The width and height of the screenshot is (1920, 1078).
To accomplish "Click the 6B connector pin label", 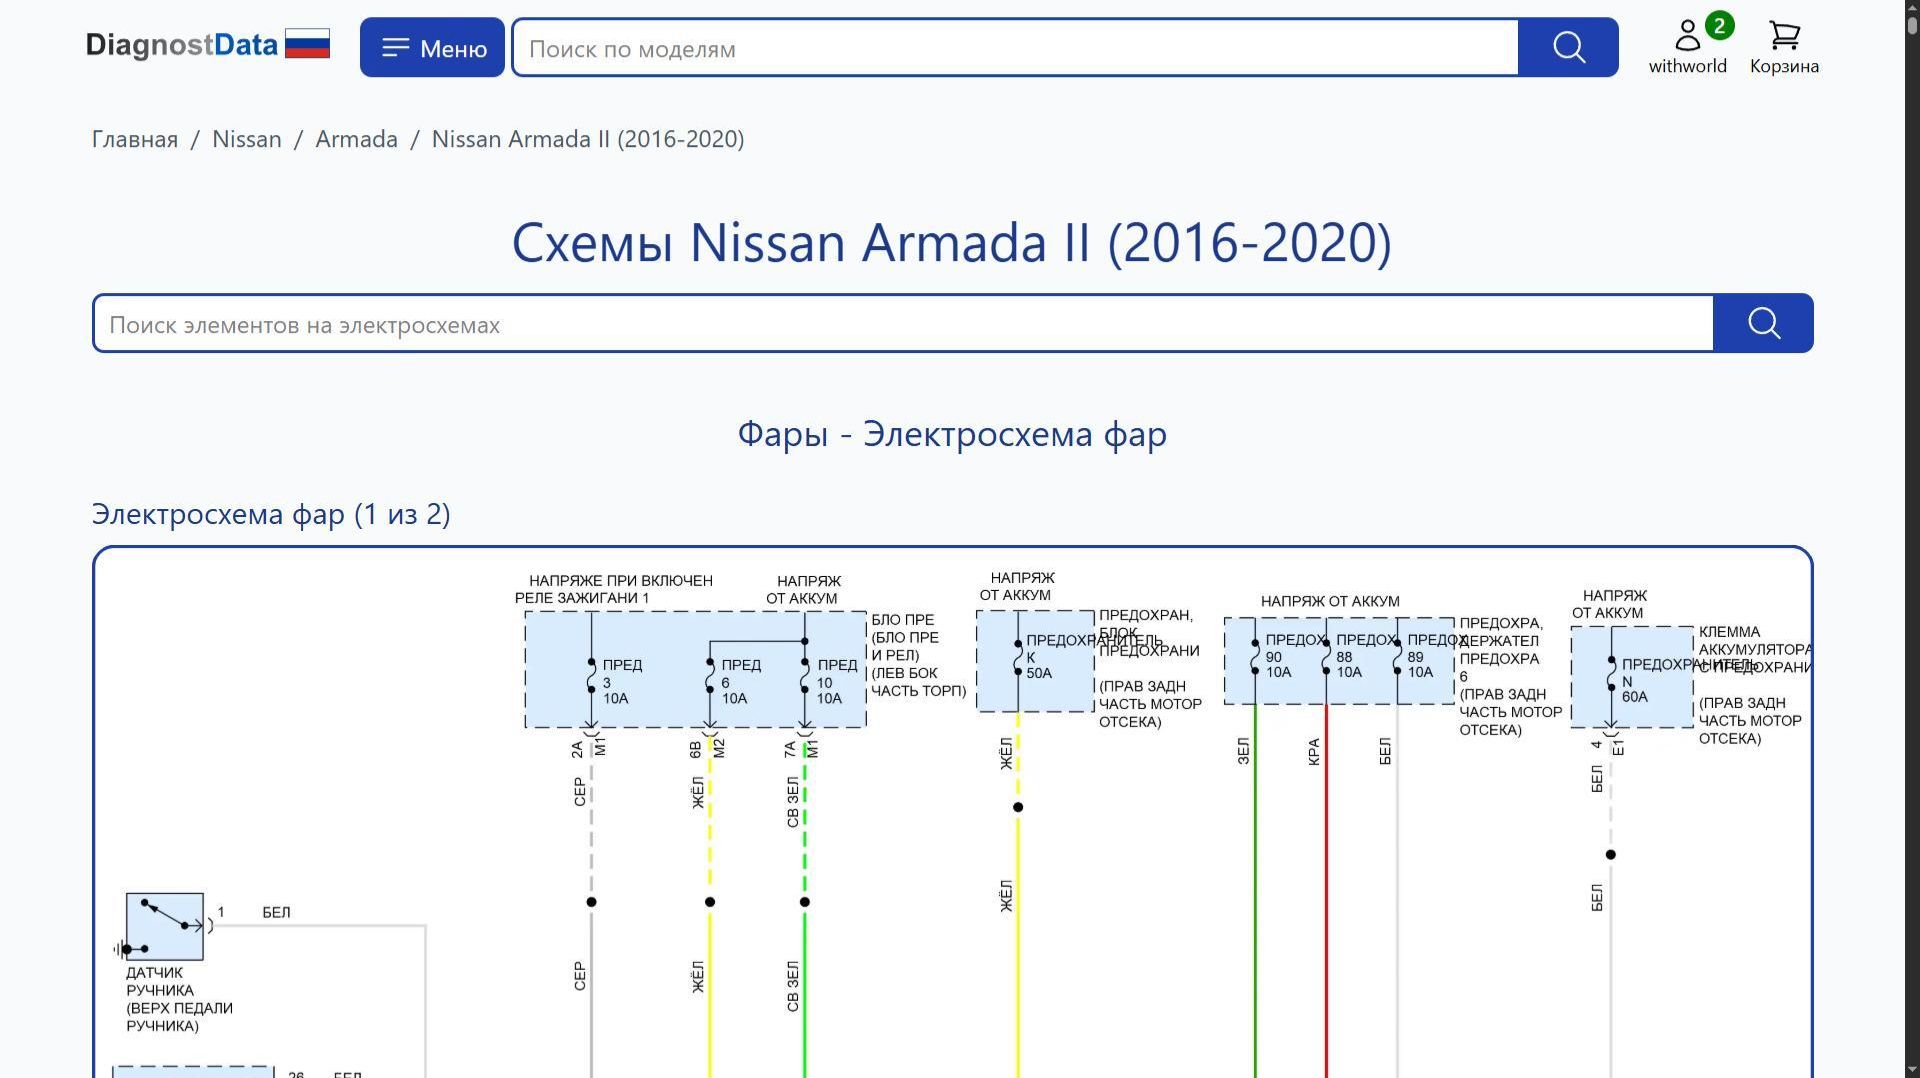I will coord(696,749).
